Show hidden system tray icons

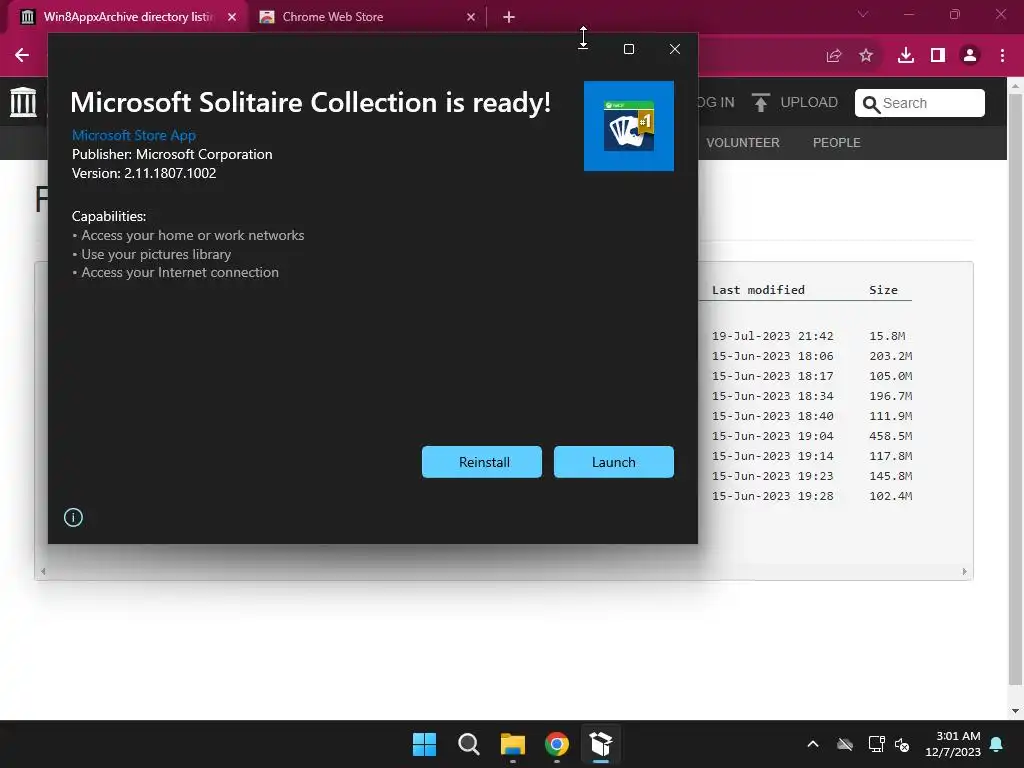tap(813, 744)
